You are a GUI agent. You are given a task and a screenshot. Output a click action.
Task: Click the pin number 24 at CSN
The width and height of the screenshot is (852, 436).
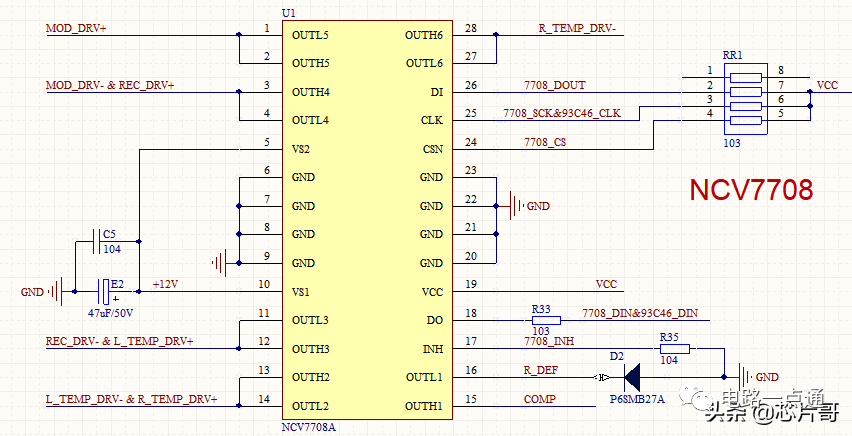[x=471, y=142]
